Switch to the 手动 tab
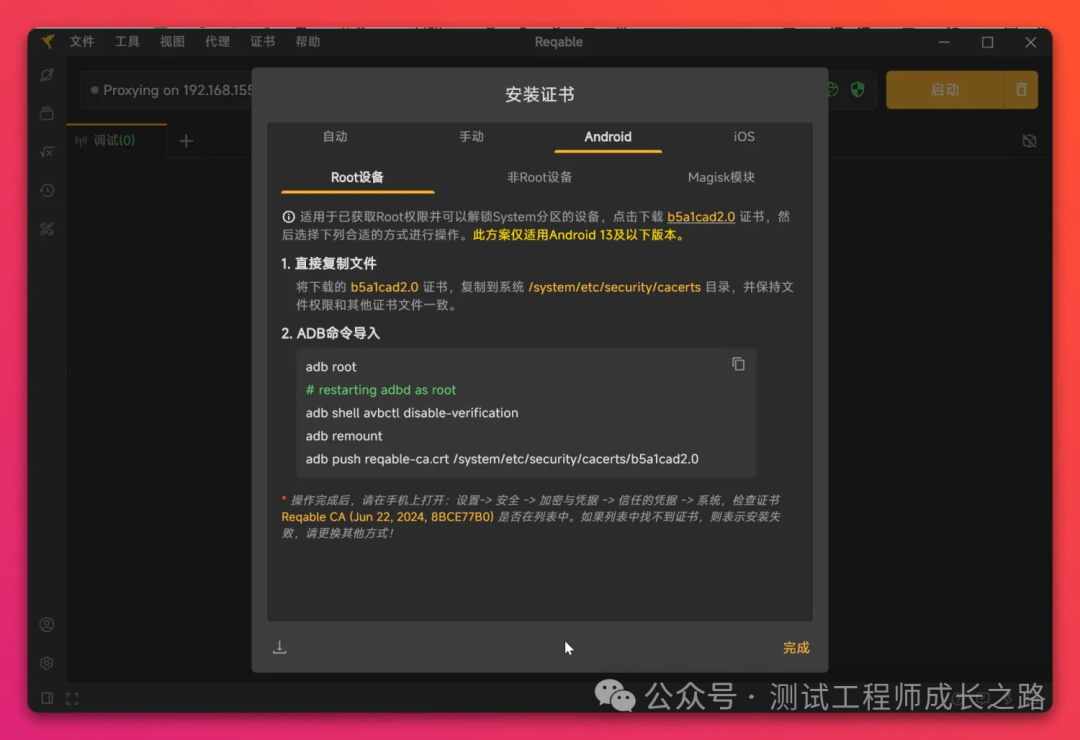 click(x=472, y=136)
